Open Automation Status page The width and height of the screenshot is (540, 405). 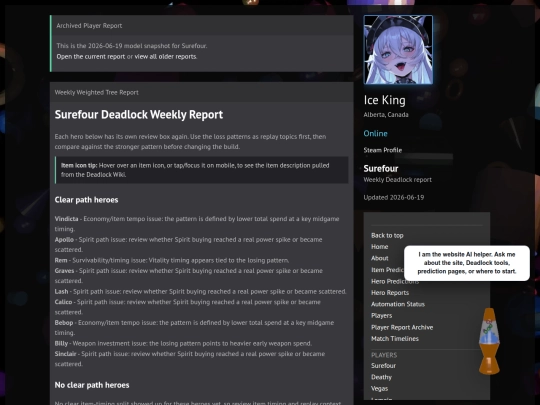click(398, 304)
